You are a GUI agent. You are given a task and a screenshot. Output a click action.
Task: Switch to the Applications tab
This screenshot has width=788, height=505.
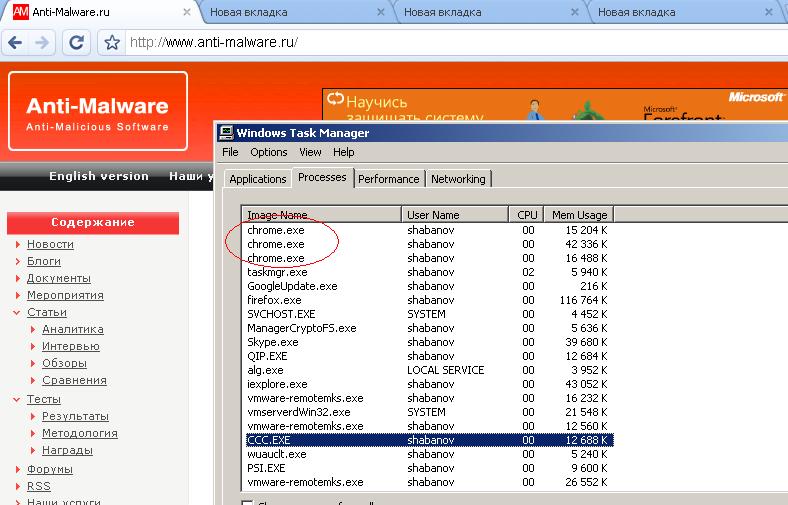258,179
